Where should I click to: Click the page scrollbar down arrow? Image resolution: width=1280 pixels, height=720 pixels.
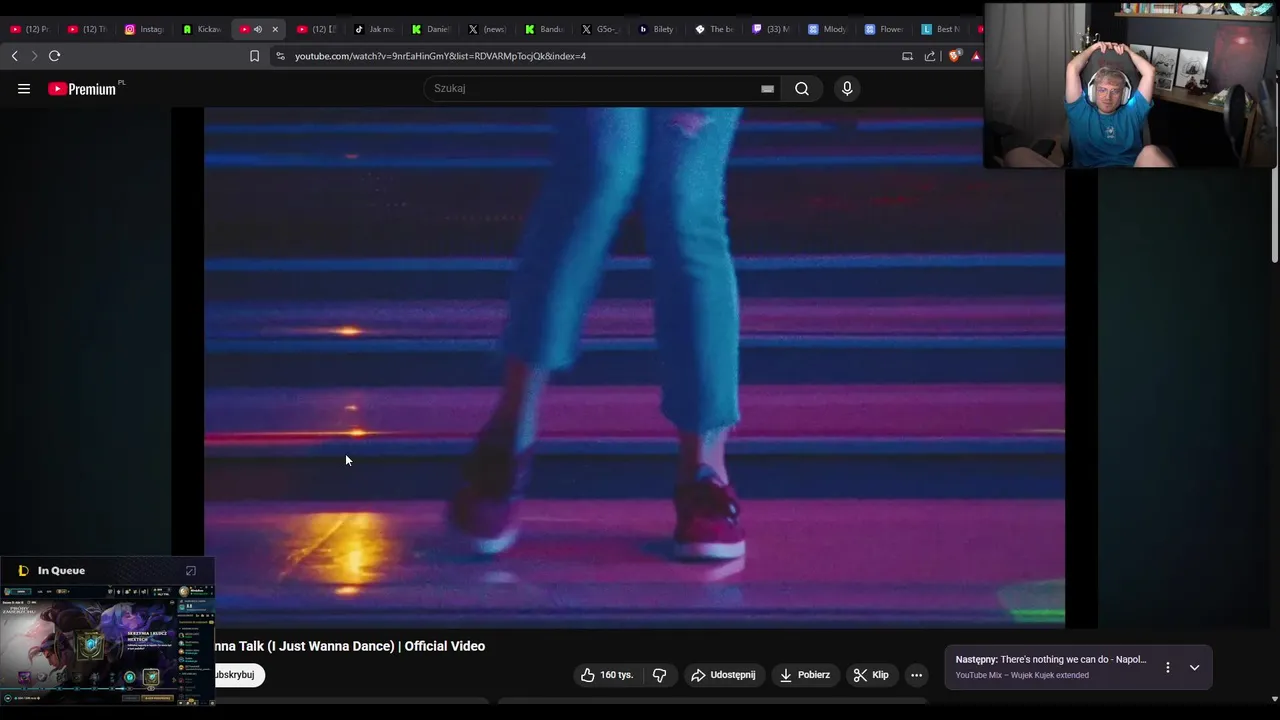[1273, 699]
